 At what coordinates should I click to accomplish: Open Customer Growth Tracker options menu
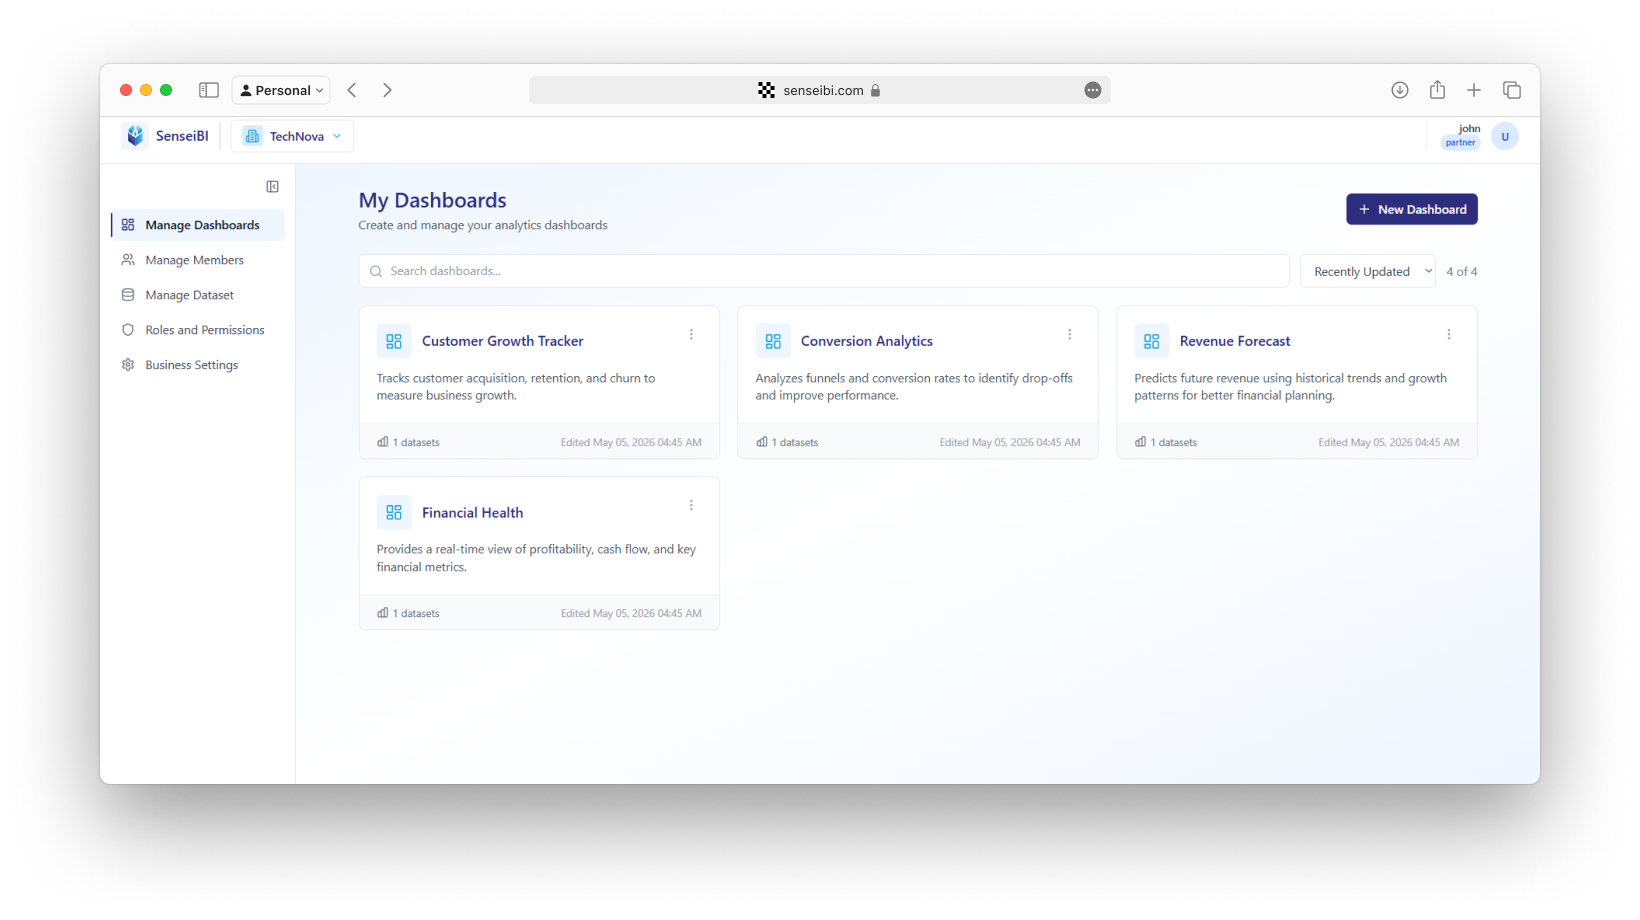[691, 335]
